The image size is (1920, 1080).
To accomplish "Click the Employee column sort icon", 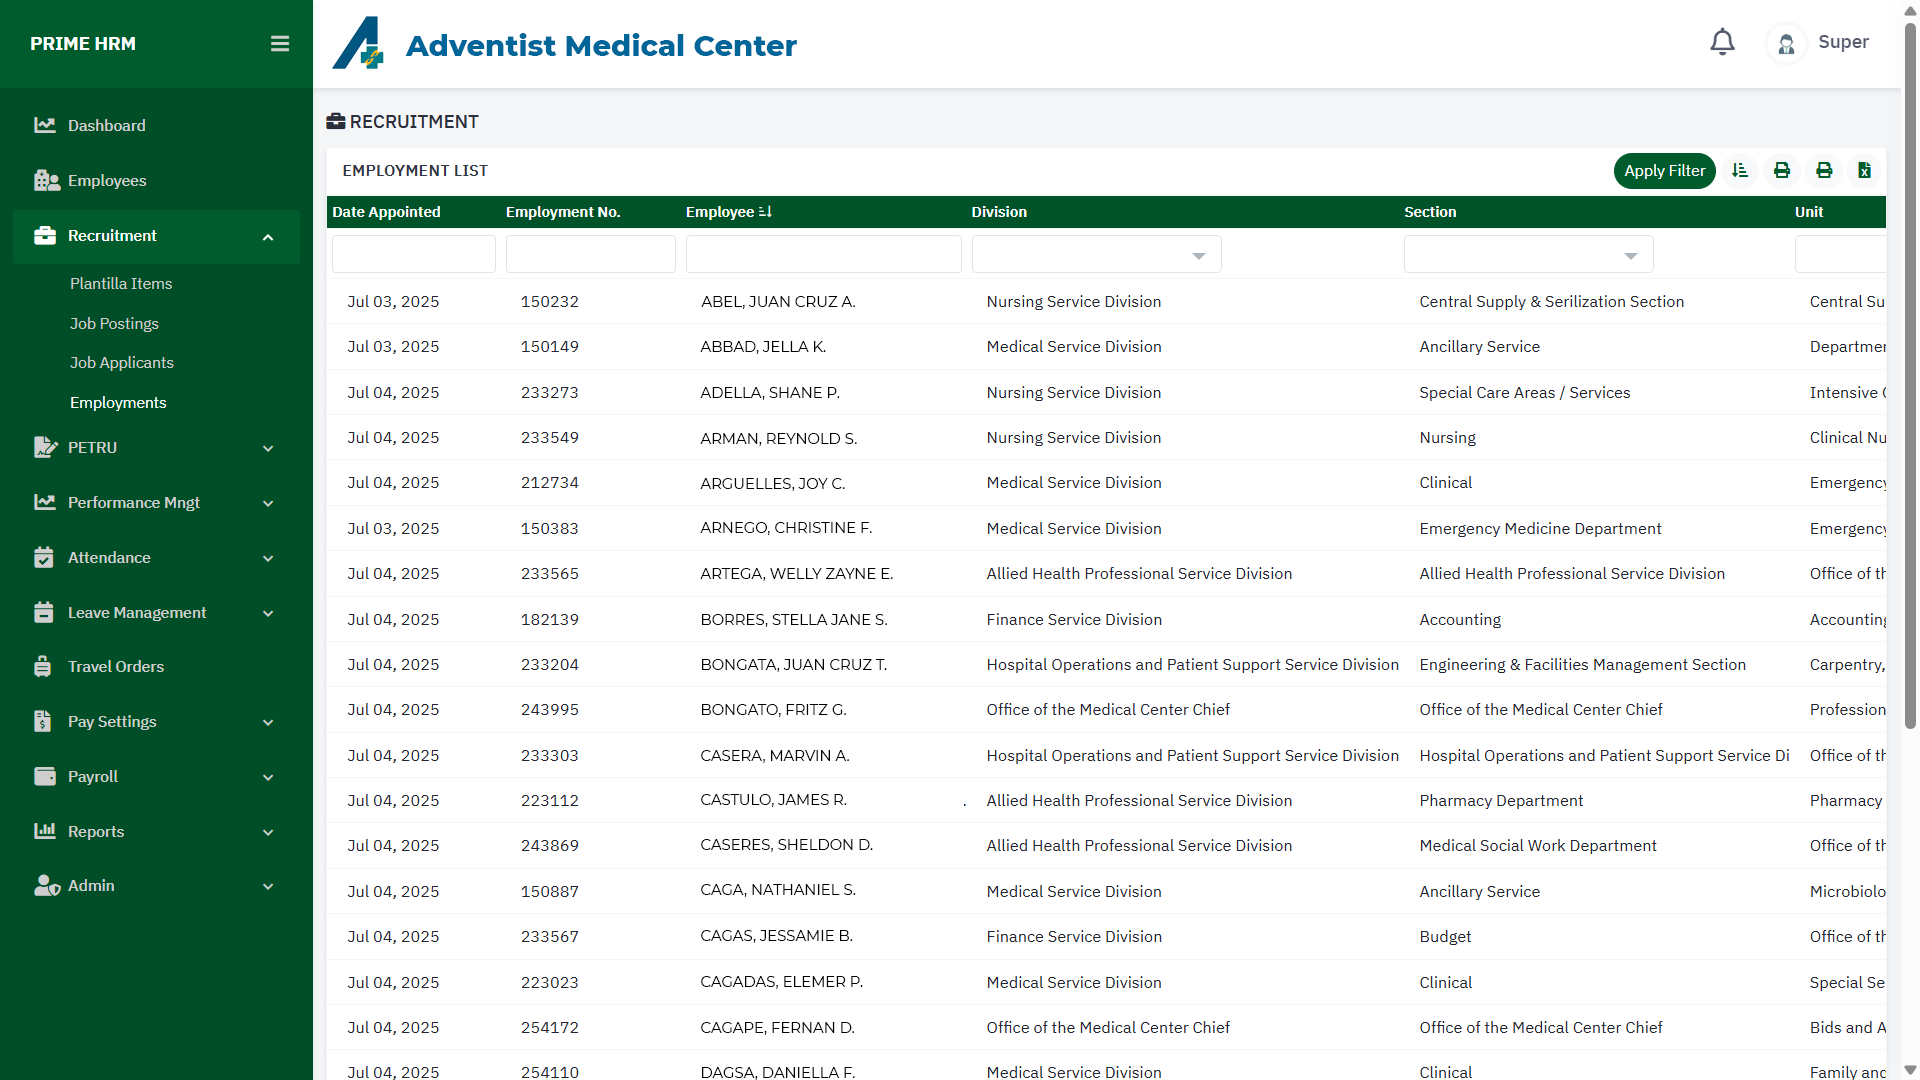I will coord(766,212).
